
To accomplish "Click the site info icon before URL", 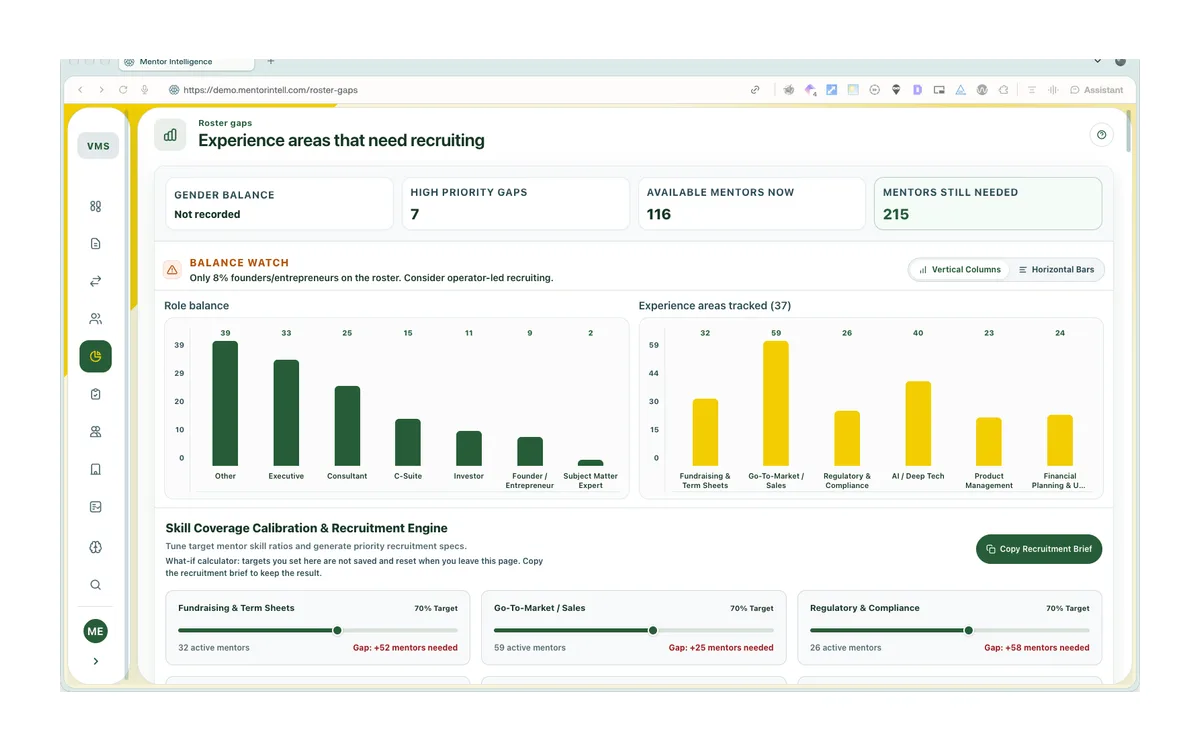I will pyautogui.click(x=173, y=90).
